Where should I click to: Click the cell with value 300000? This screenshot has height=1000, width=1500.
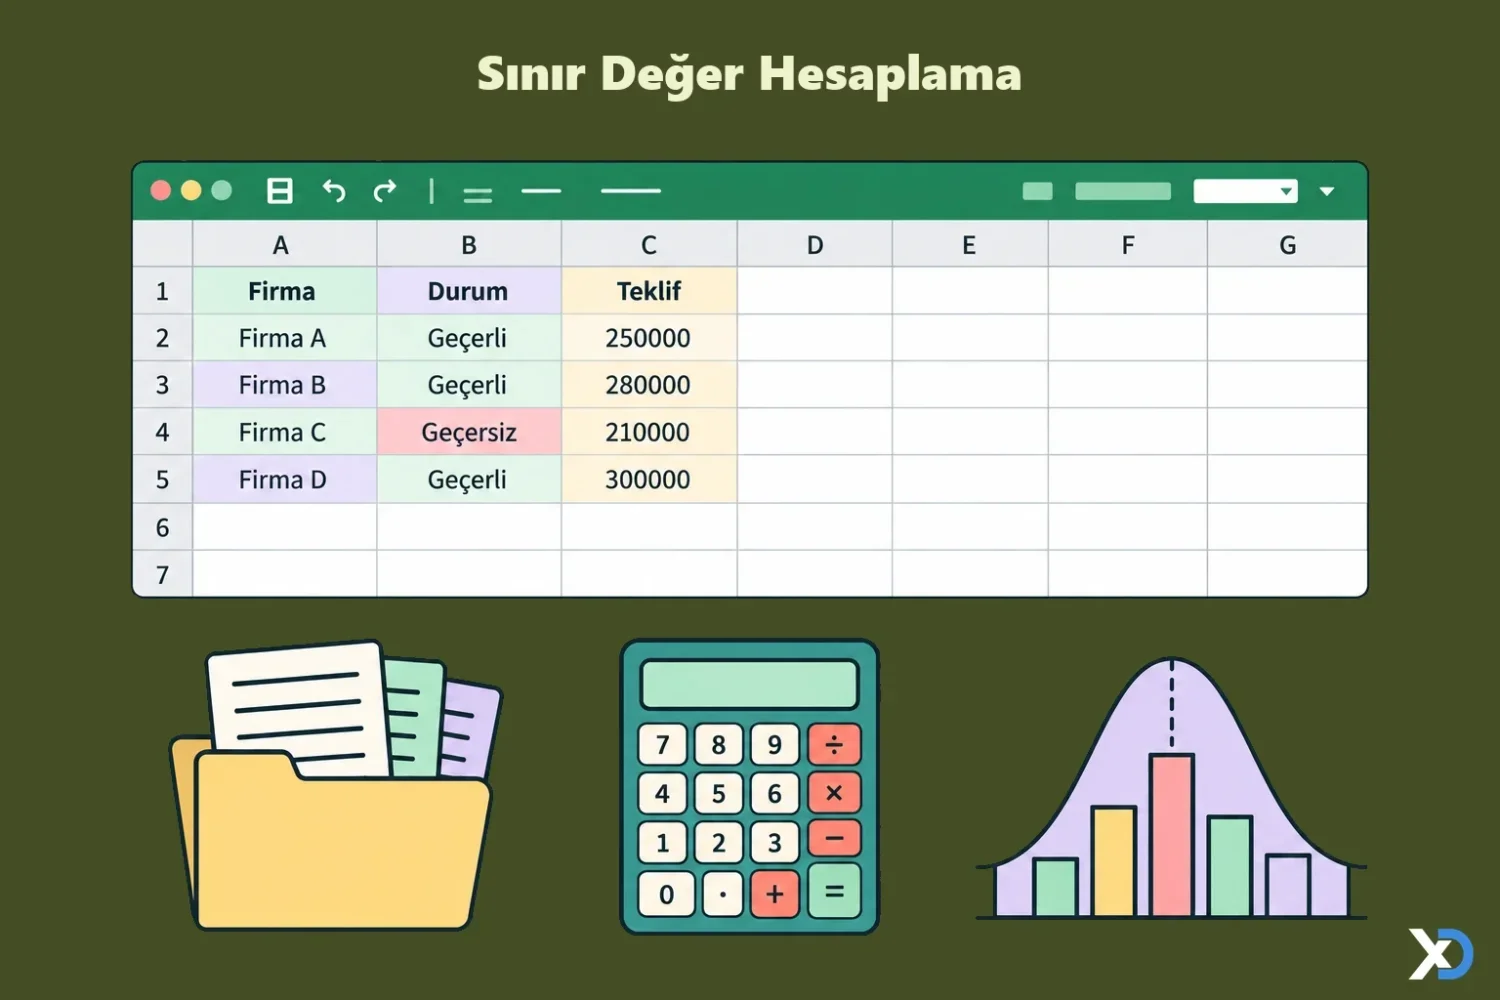[x=649, y=479]
